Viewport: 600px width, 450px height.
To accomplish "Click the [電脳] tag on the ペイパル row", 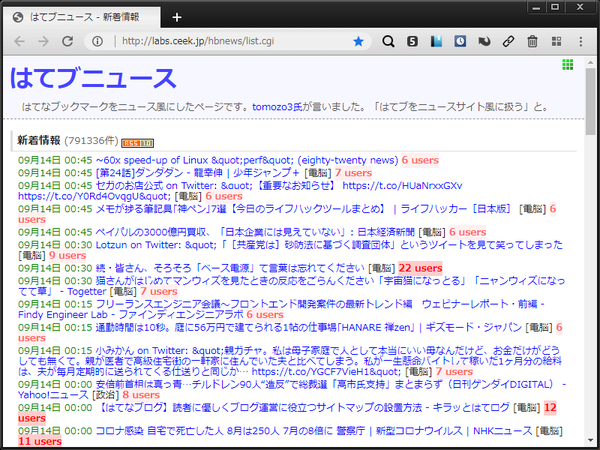I will 432,232.
